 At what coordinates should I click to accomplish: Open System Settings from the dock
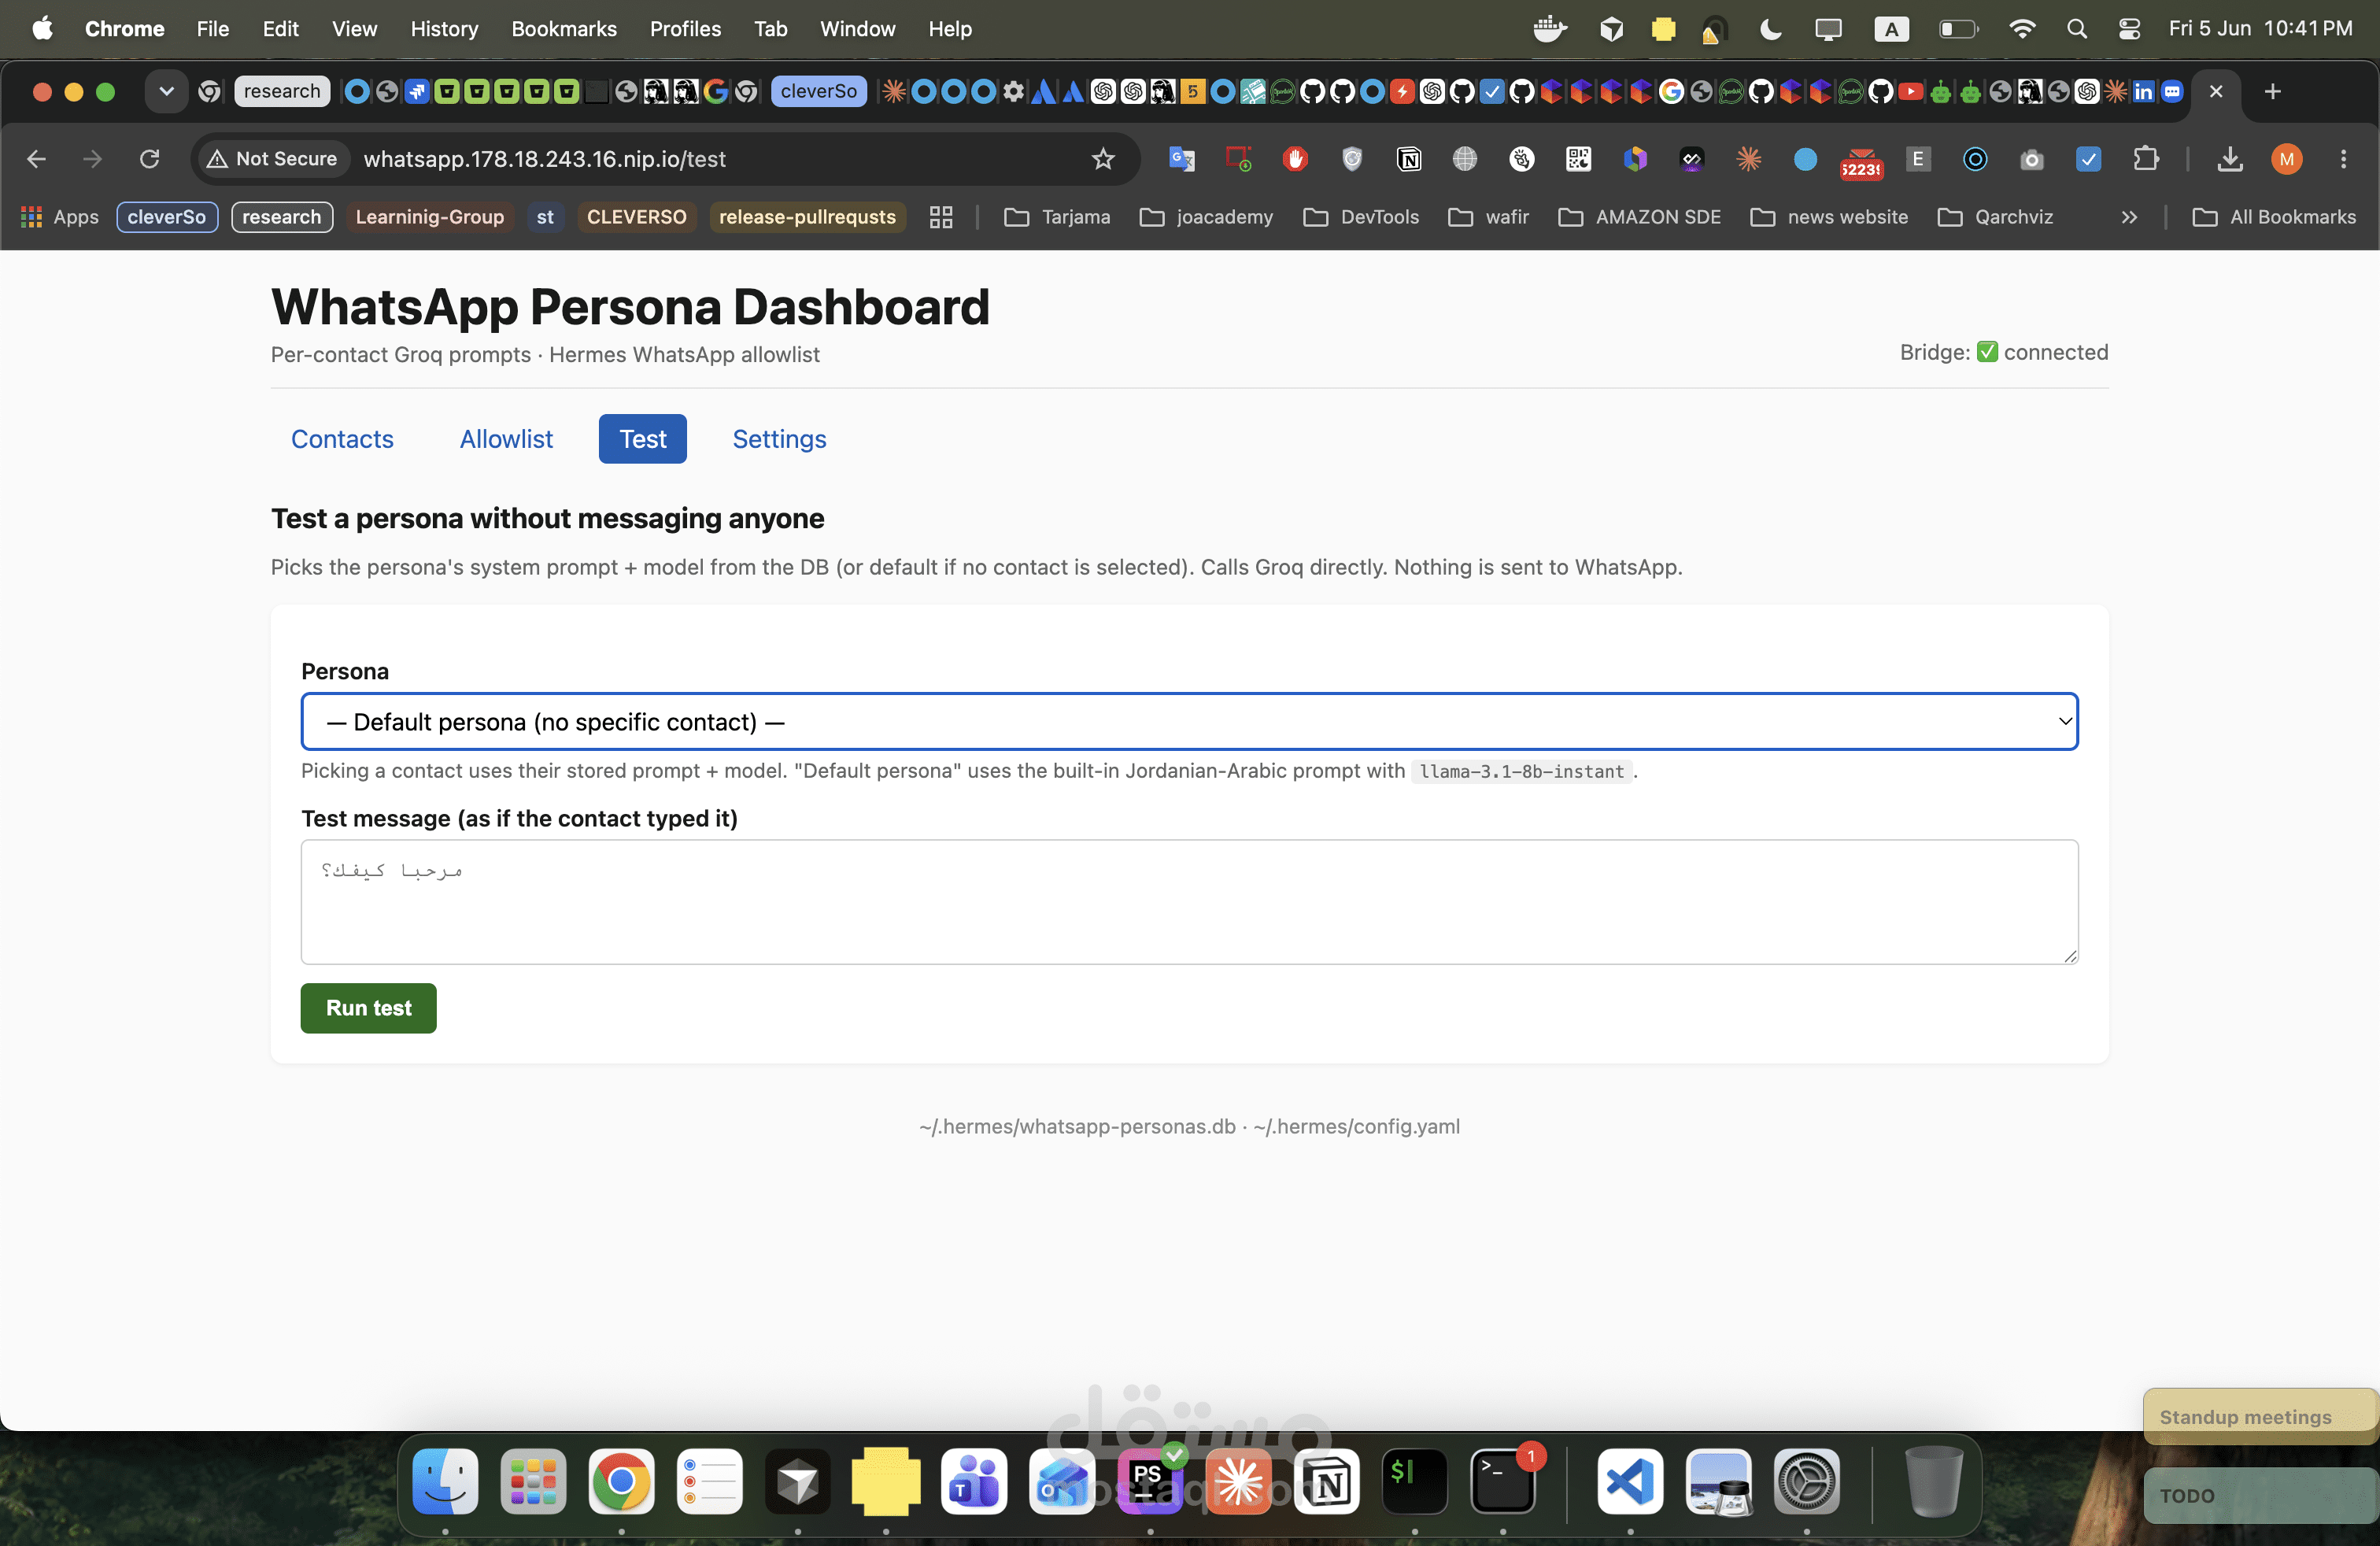pos(1806,1481)
